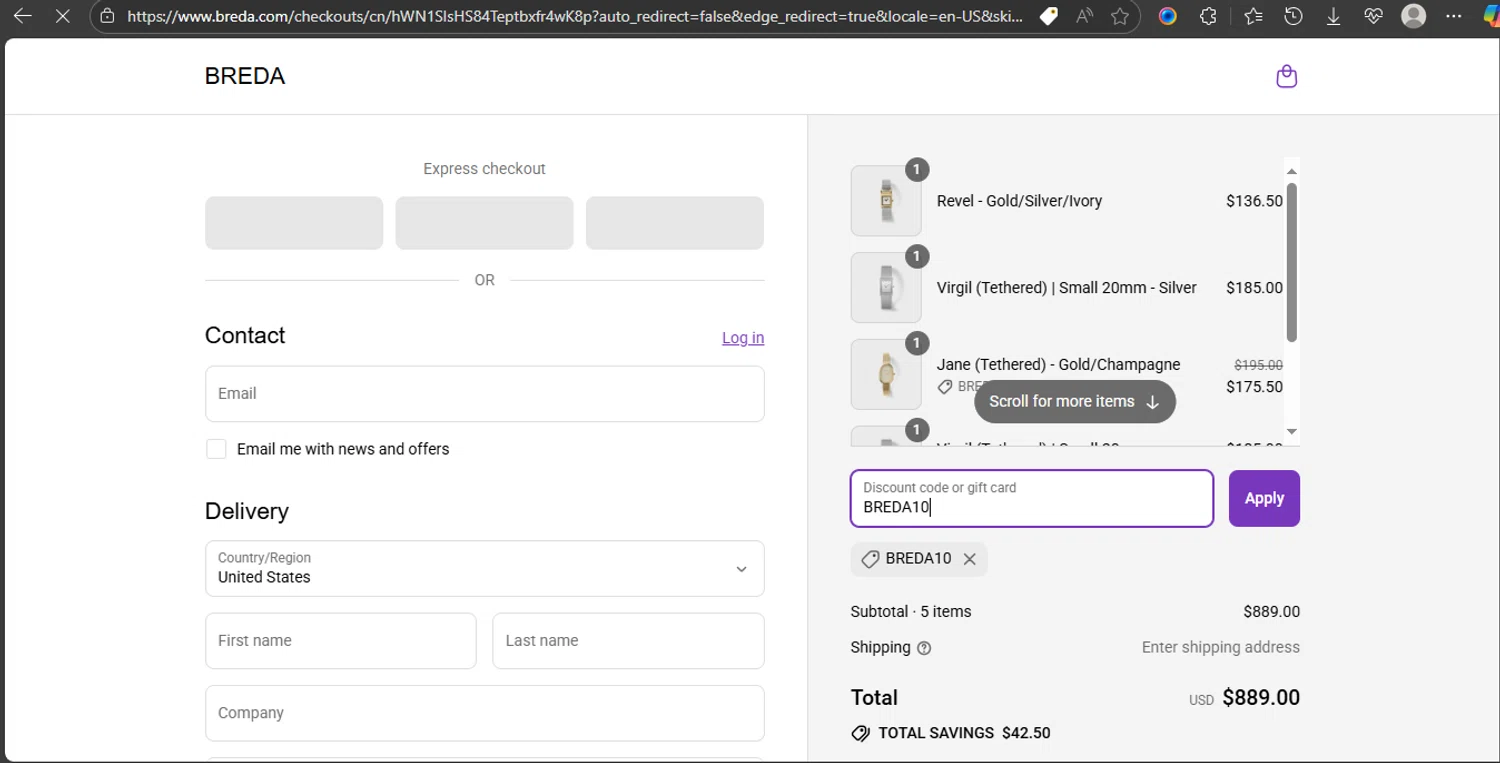Viewport: 1500px width, 763px height.
Task: Focus the First name field
Action: [x=340, y=641]
